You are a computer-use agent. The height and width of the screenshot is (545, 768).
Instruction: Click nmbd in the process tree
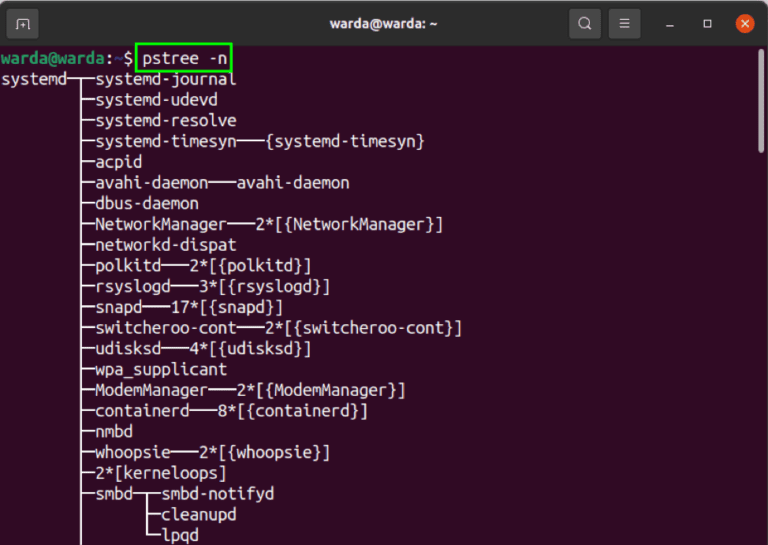pos(114,431)
